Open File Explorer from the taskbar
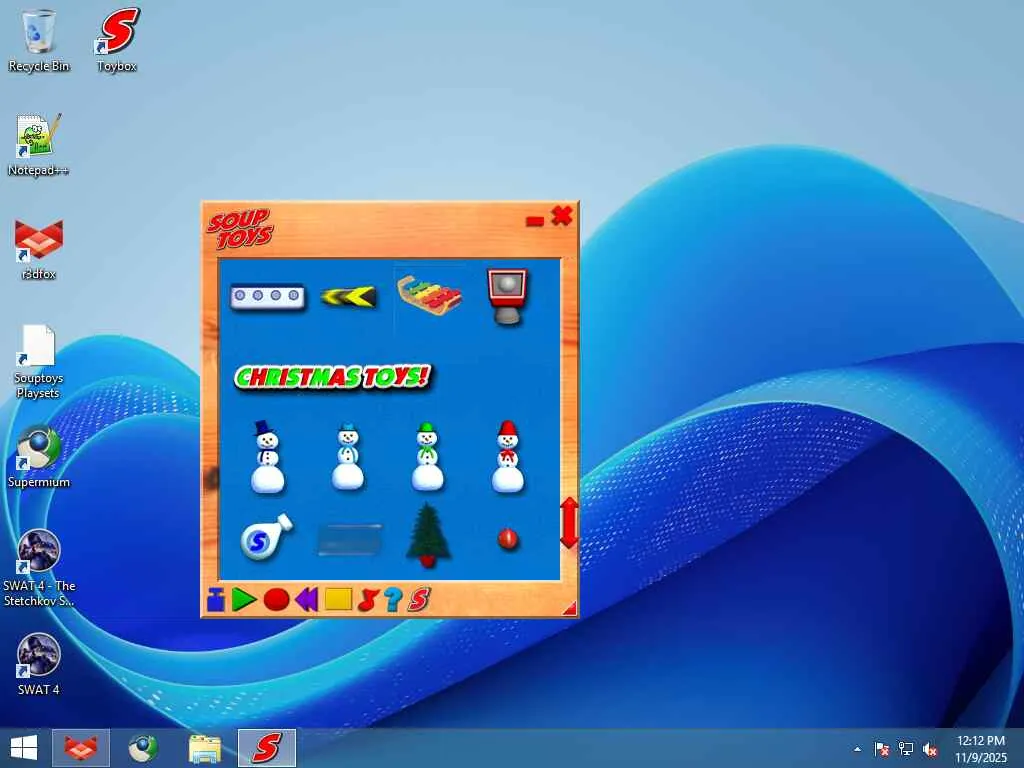Screen dimensions: 1024x768 [x=204, y=748]
